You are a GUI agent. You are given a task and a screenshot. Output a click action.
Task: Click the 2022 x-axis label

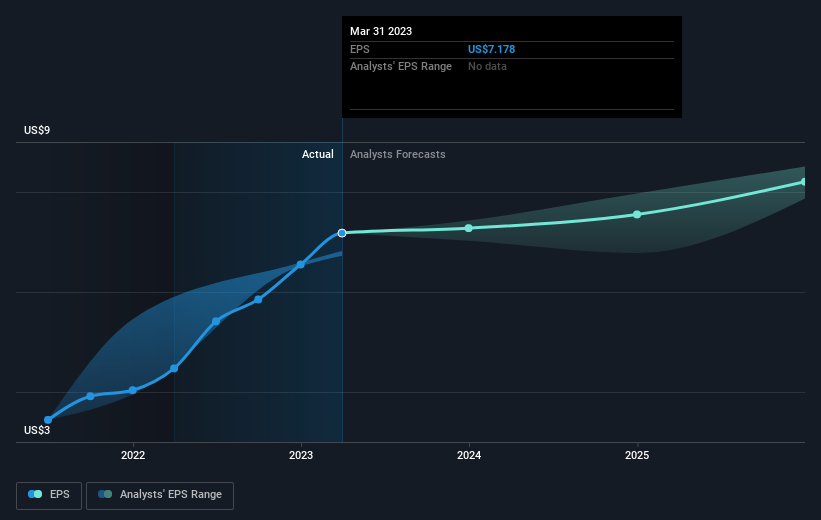tap(133, 455)
